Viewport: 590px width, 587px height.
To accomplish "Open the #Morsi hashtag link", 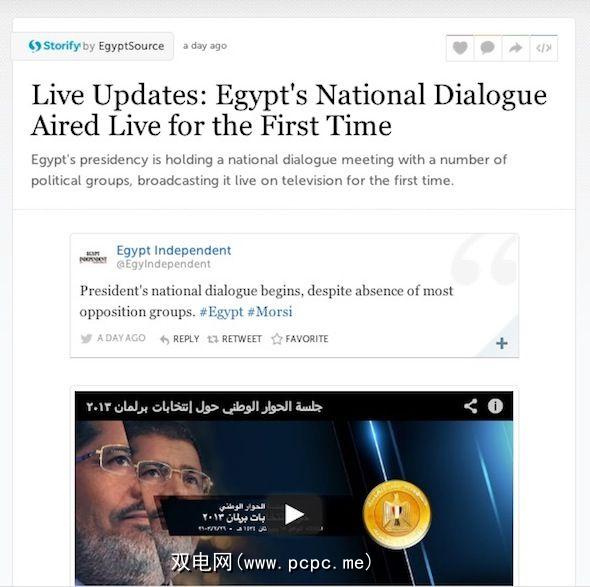I will point(269,312).
